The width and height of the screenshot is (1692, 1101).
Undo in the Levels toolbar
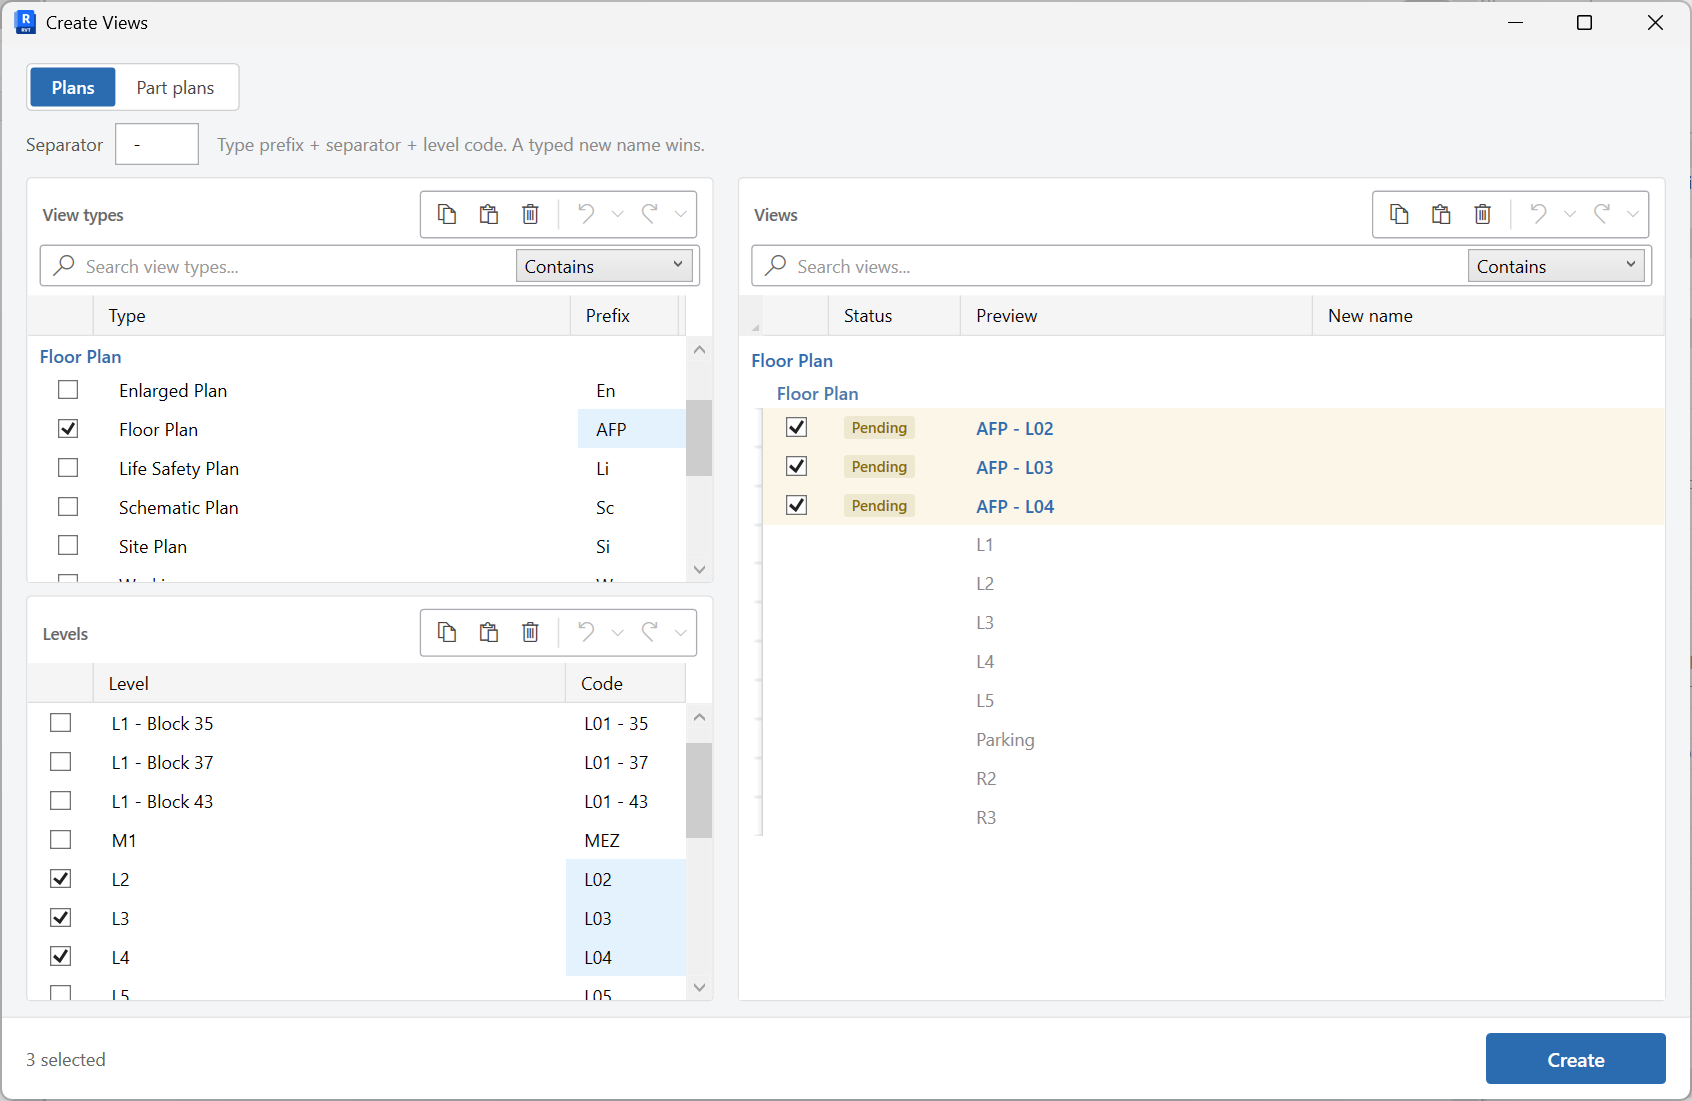pyautogui.click(x=587, y=632)
